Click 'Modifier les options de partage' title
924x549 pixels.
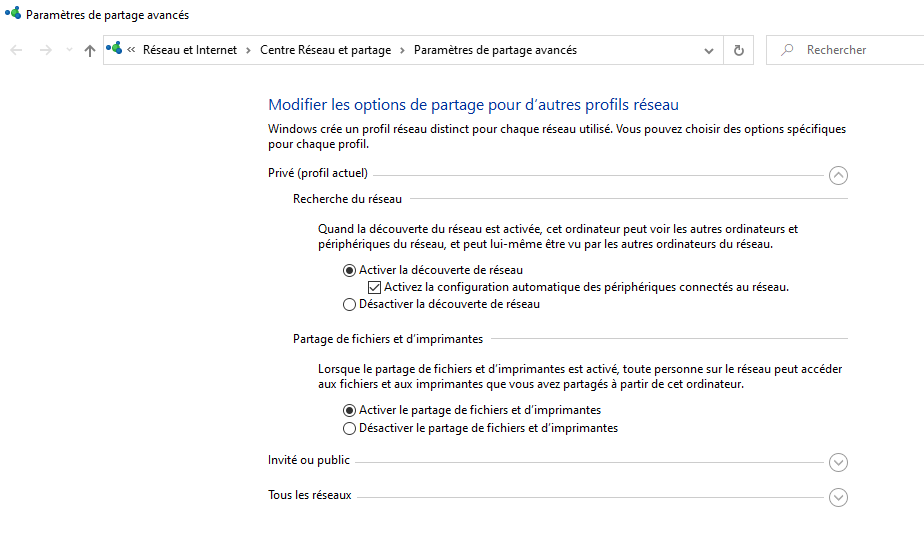point(473,104)
